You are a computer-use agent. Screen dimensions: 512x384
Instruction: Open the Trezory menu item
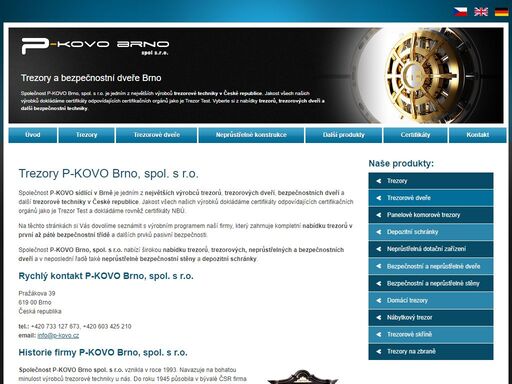[86, 135]
